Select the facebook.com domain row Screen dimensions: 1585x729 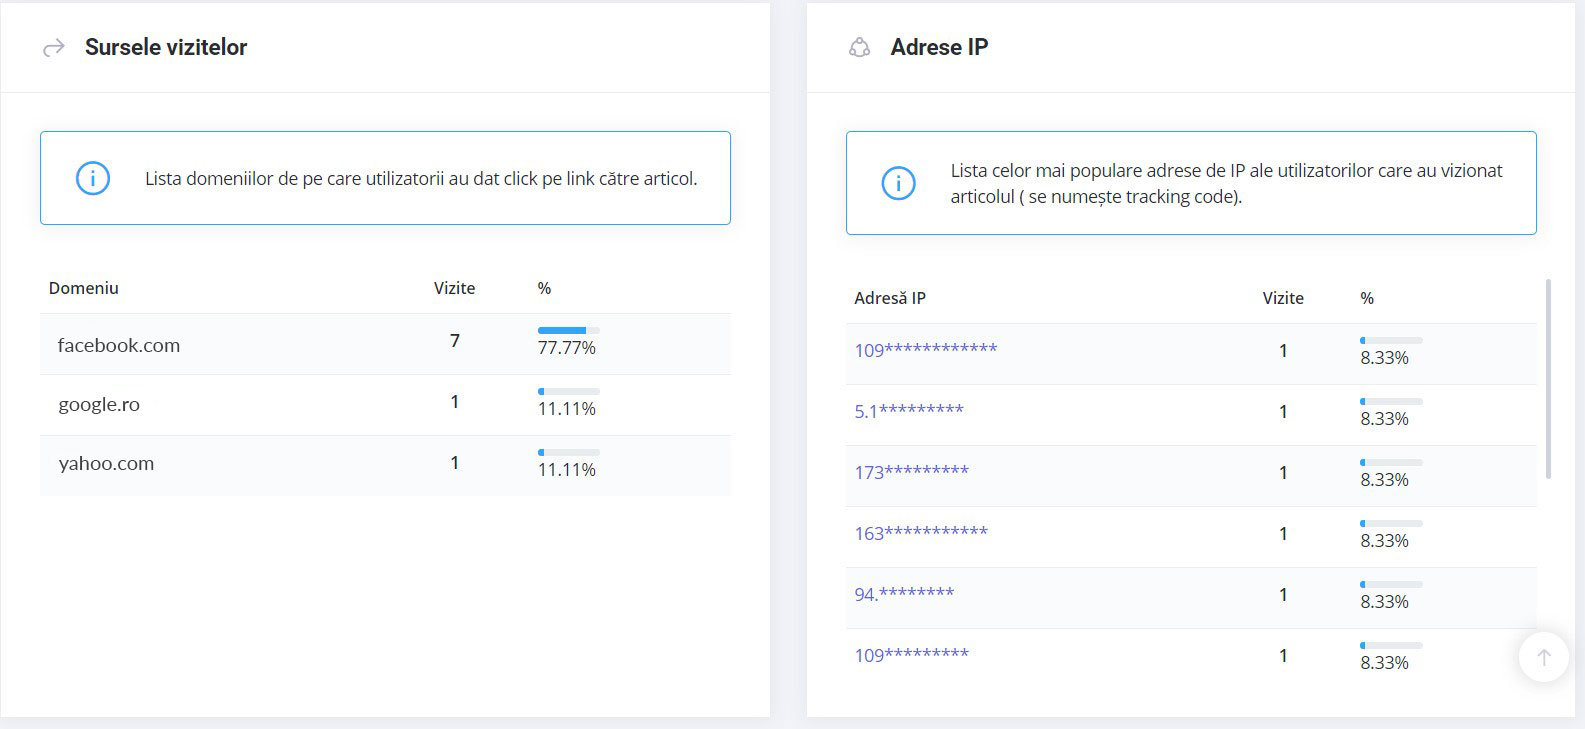(385, 344)
